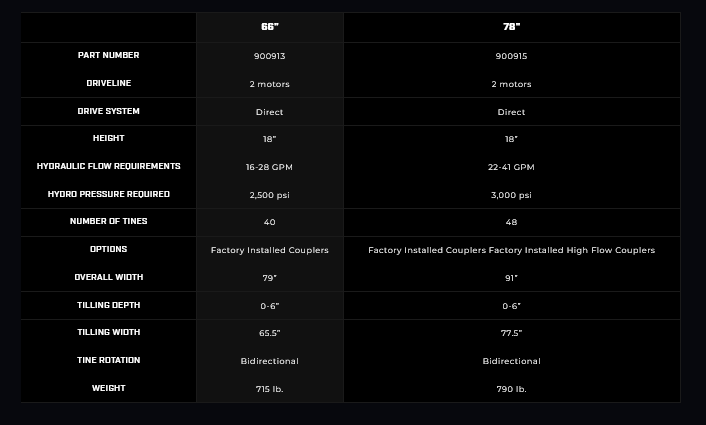This screenshot has width=706, height=425.
Task: Click the Hydraulic Flow Requirements label
Action: click(x=108, y=166)
